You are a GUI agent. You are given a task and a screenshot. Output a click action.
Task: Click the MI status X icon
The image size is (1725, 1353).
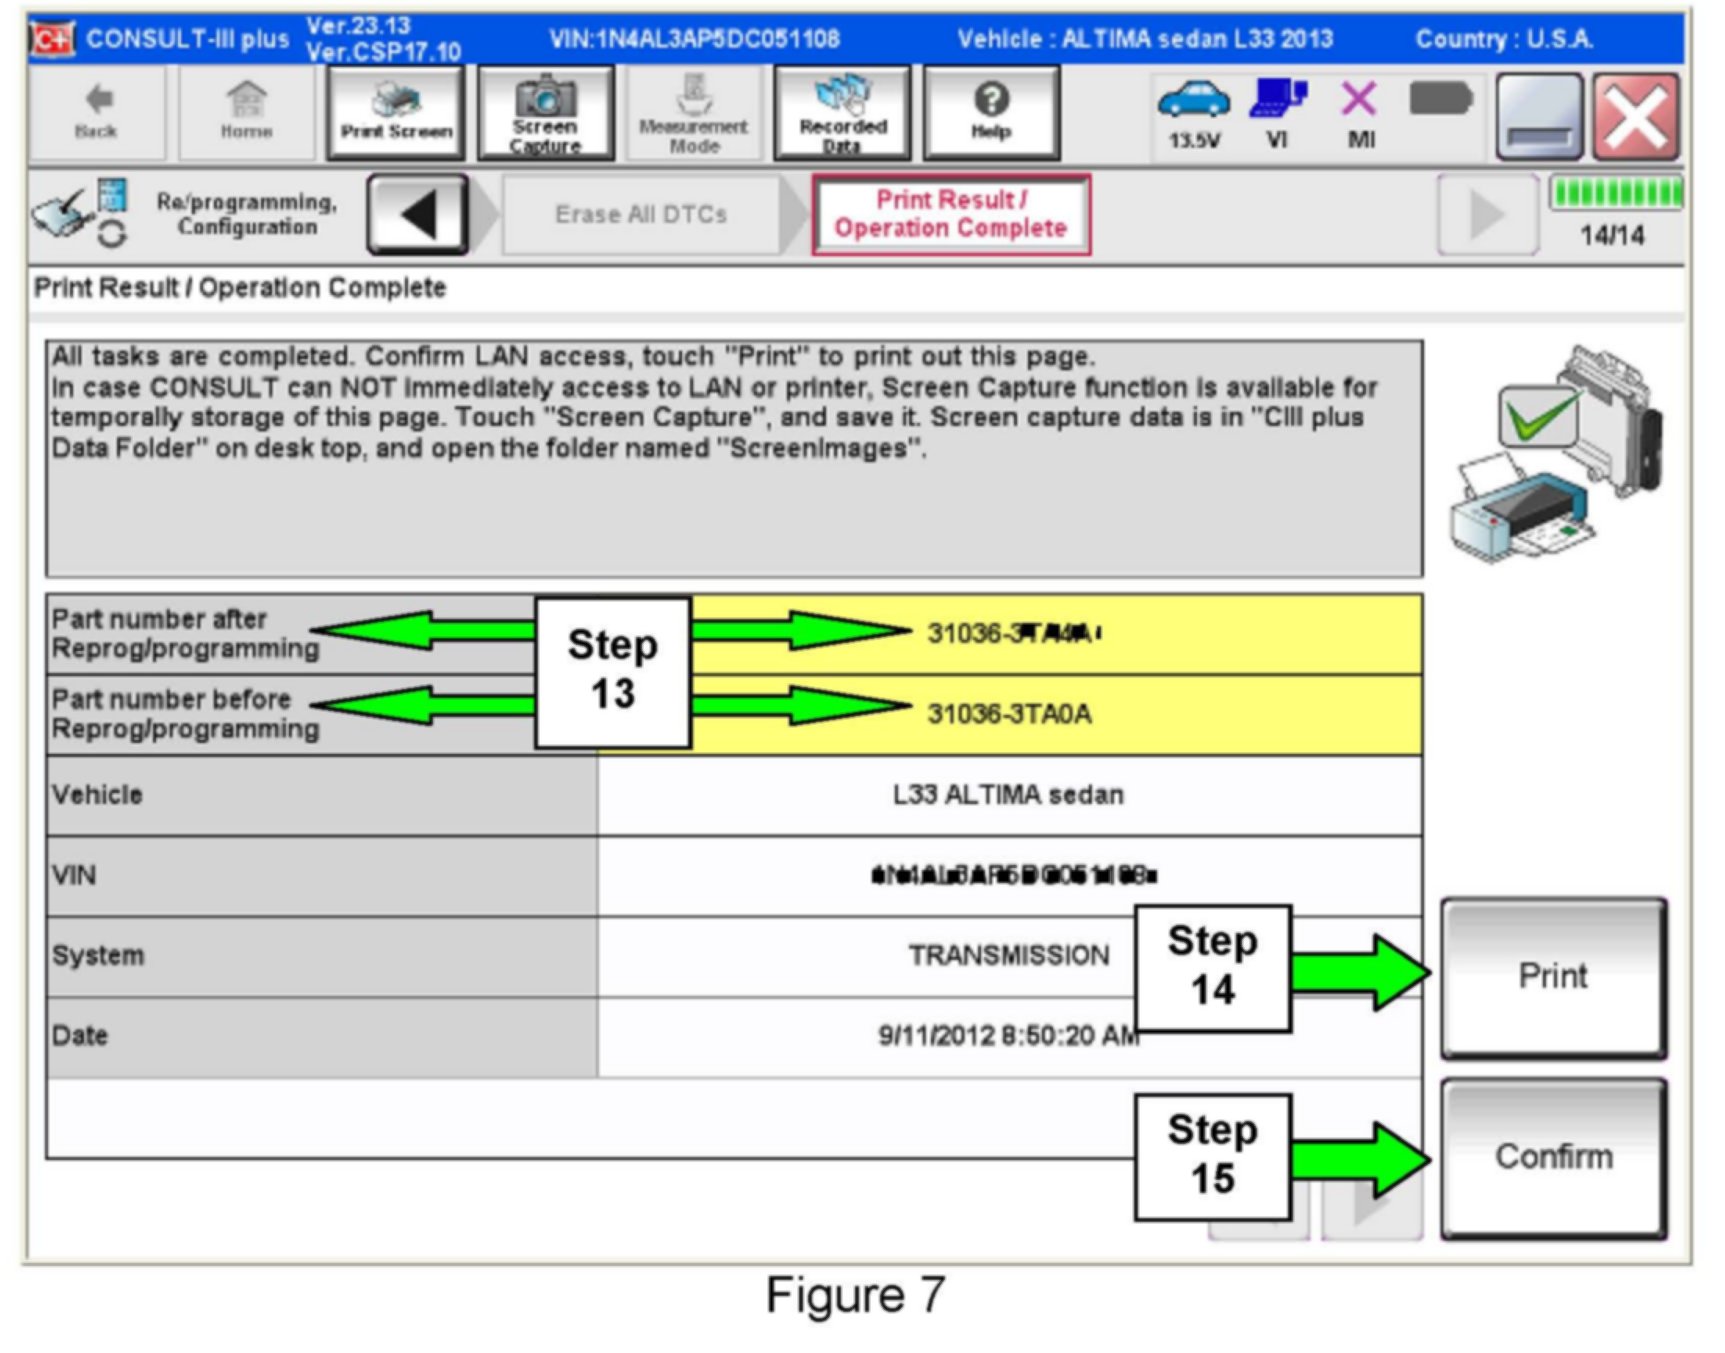point(1359,101)
